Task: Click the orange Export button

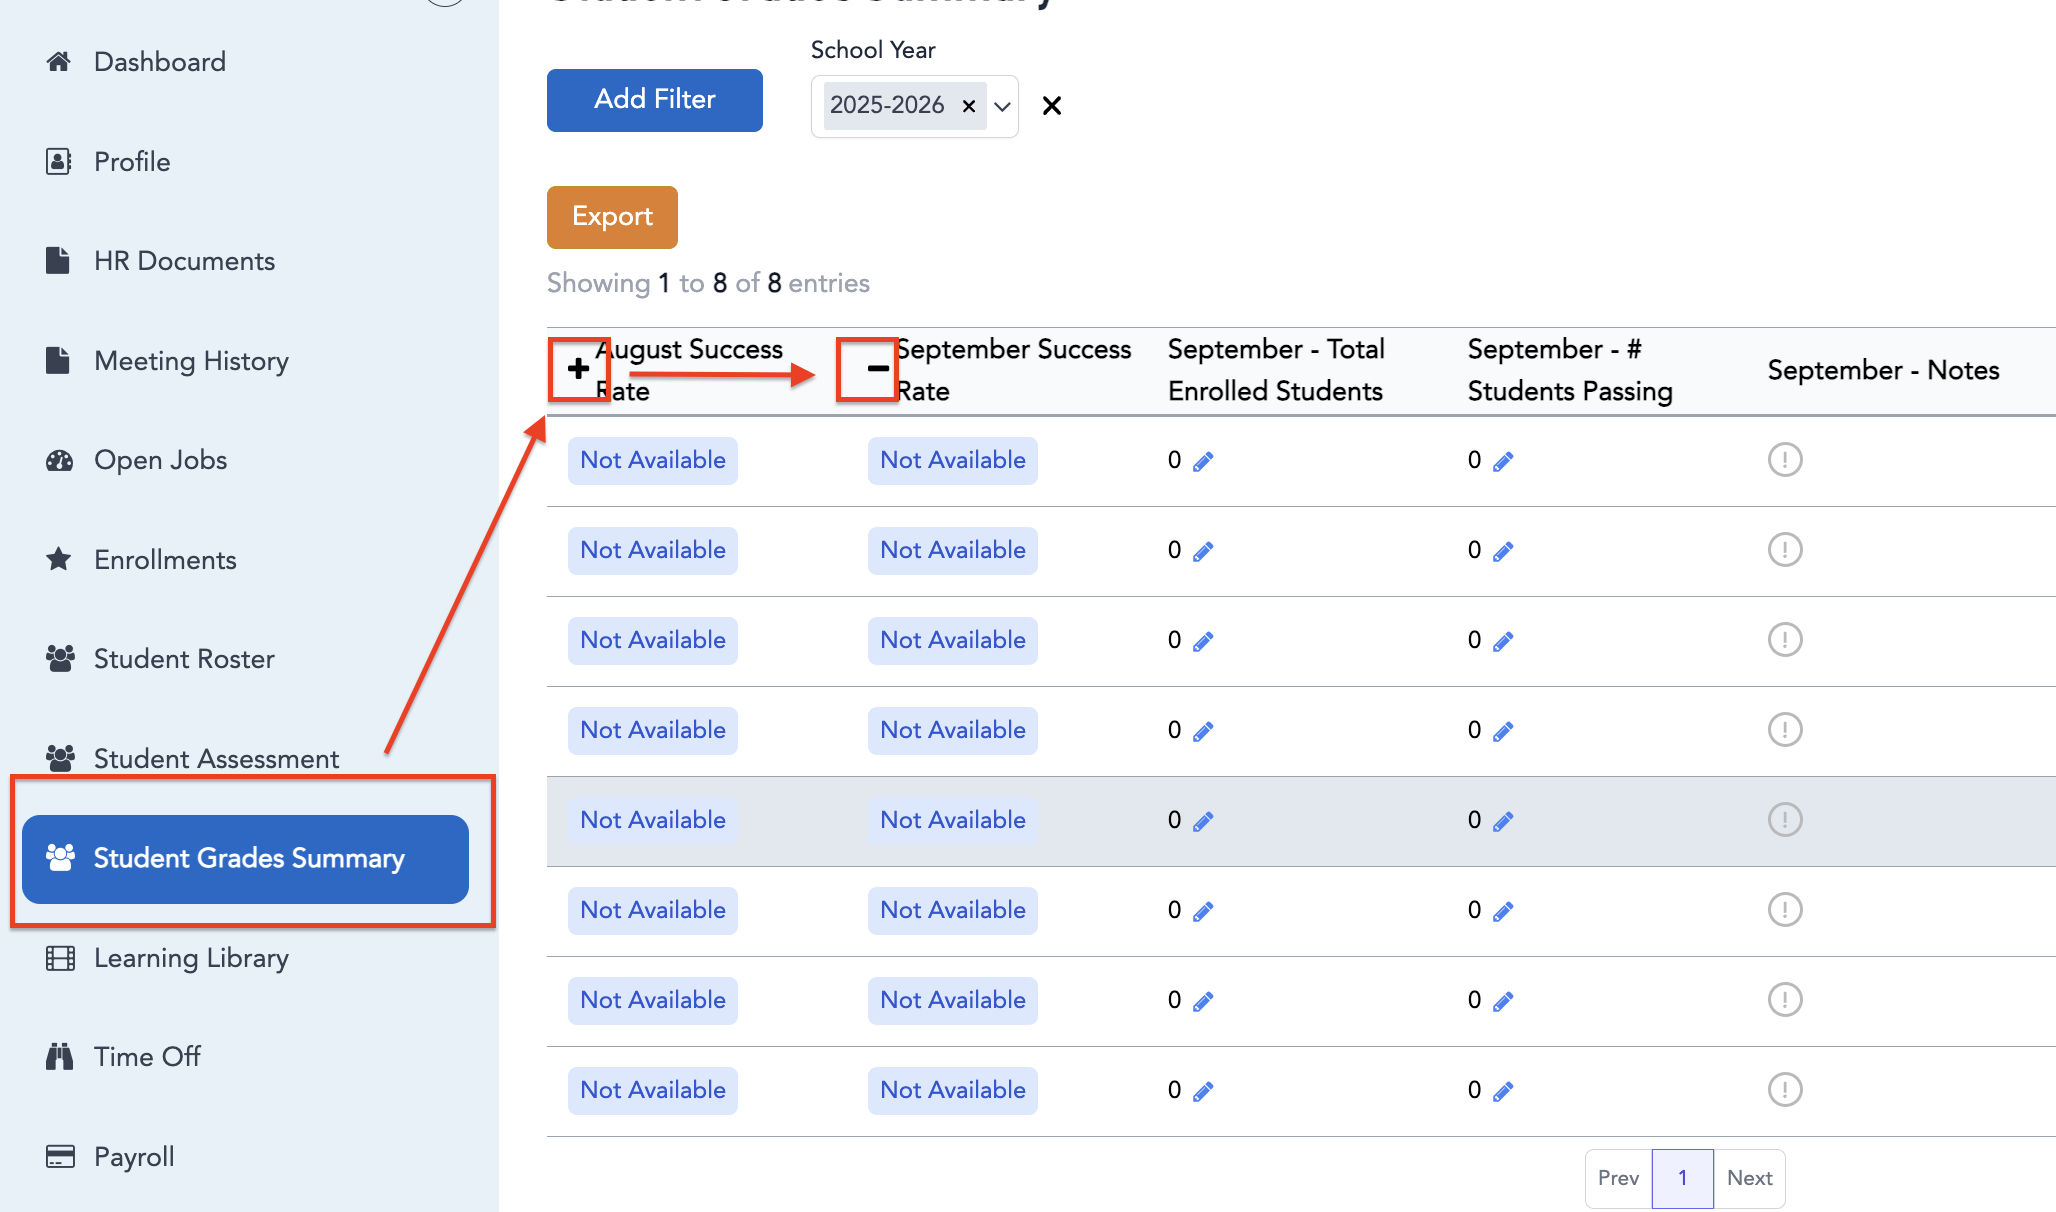Action: point(612,217)
